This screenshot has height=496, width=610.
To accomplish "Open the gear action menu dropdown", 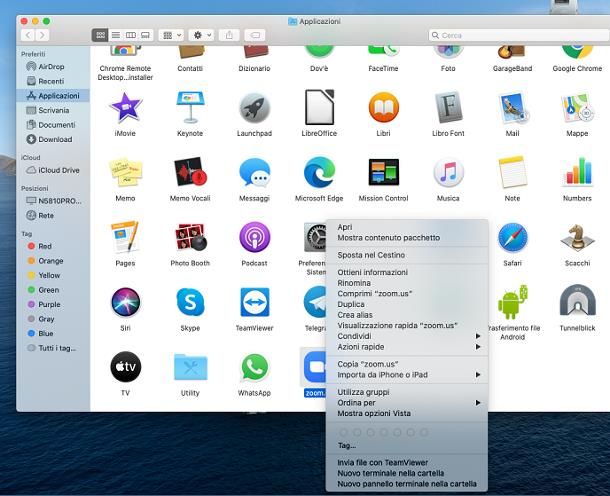I will [201, 35].
